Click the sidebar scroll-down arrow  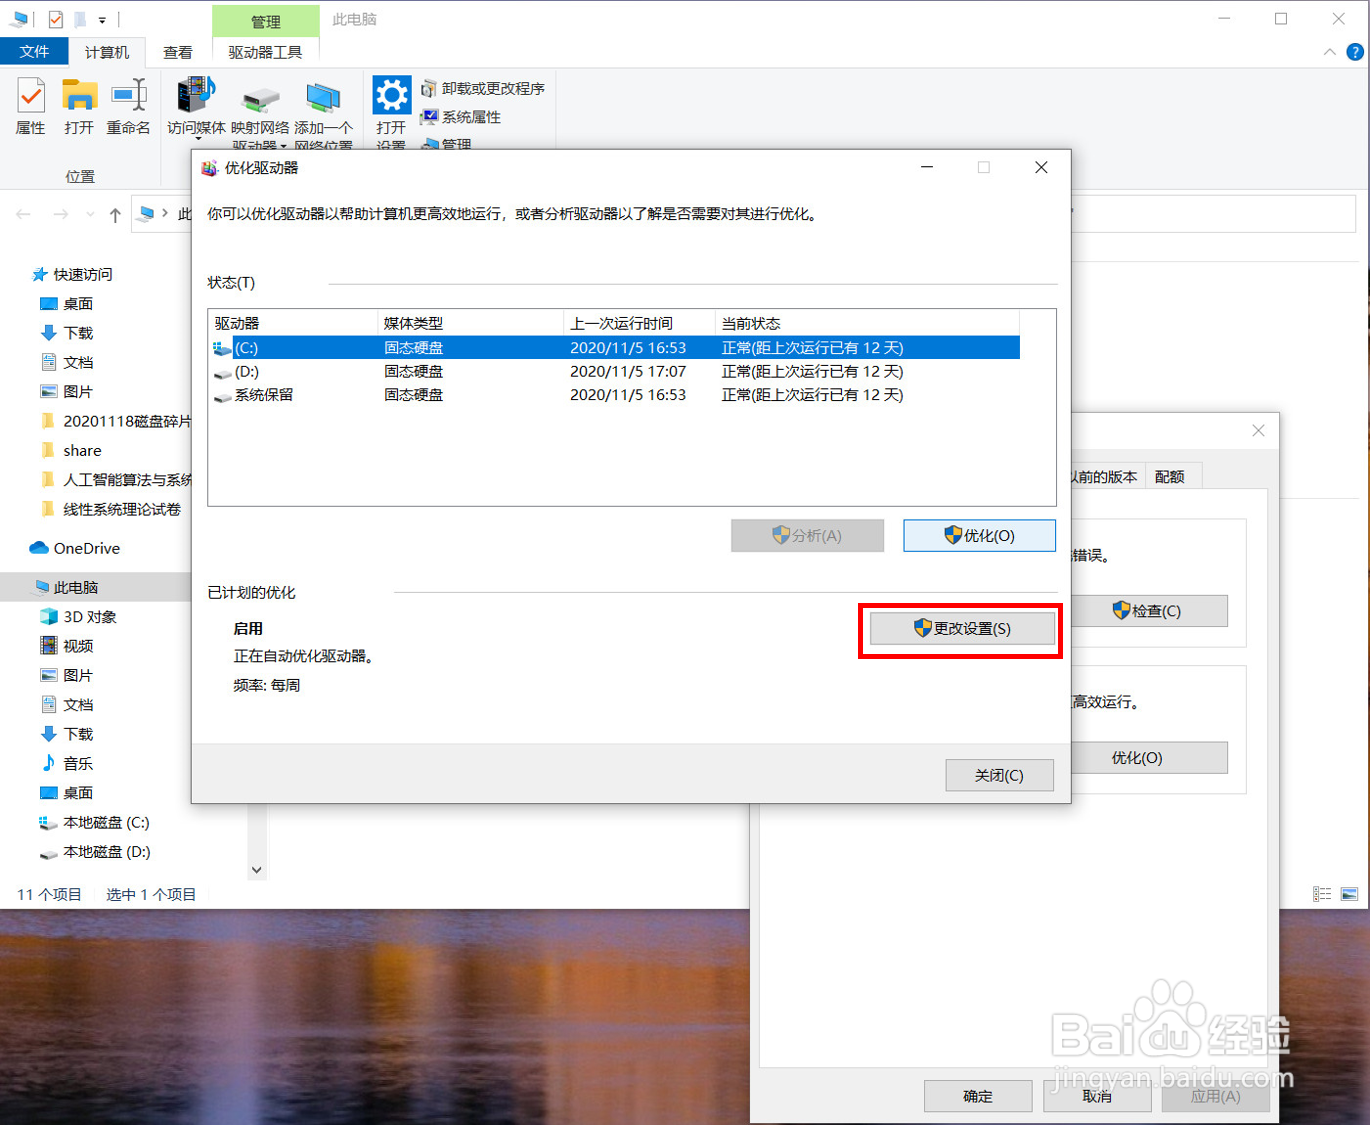tap(256, 869)
